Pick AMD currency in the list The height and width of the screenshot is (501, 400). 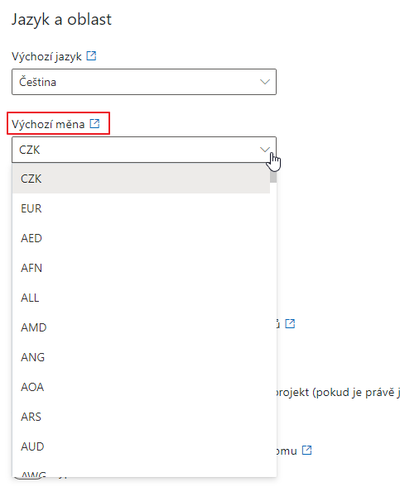pos(141,327)
